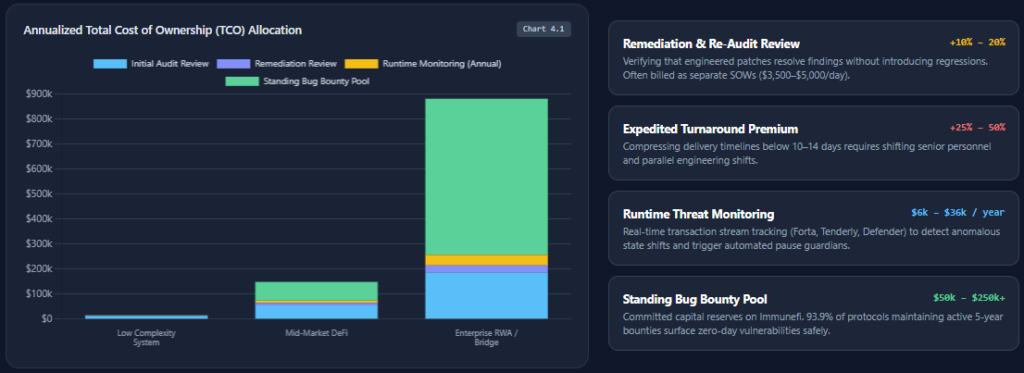Click green bounty segment of Mid-Market DeFi bar
This screenshot has height=373, width=1024.
pos(316,291)
